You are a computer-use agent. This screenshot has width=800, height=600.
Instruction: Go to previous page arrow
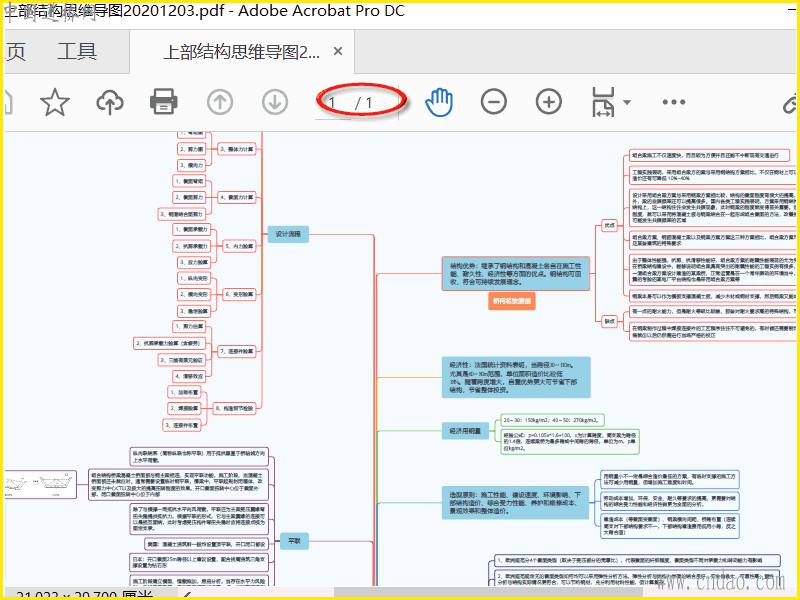pos(220,102)
